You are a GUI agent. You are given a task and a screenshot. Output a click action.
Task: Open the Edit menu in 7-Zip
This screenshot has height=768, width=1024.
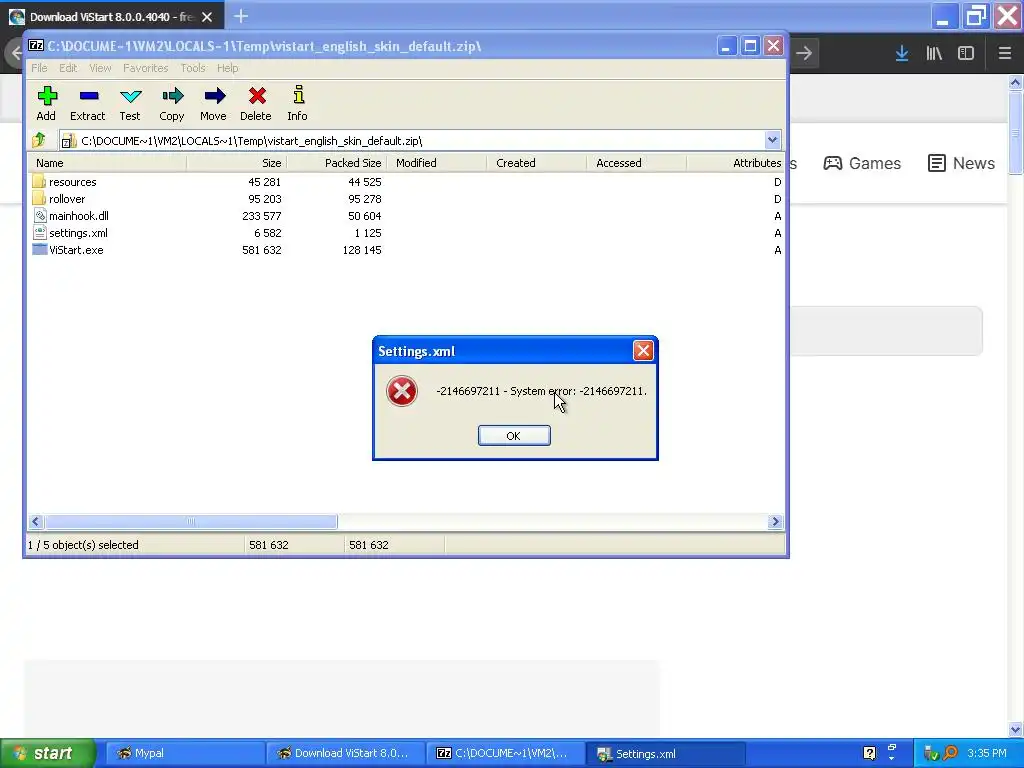(68, 68)
